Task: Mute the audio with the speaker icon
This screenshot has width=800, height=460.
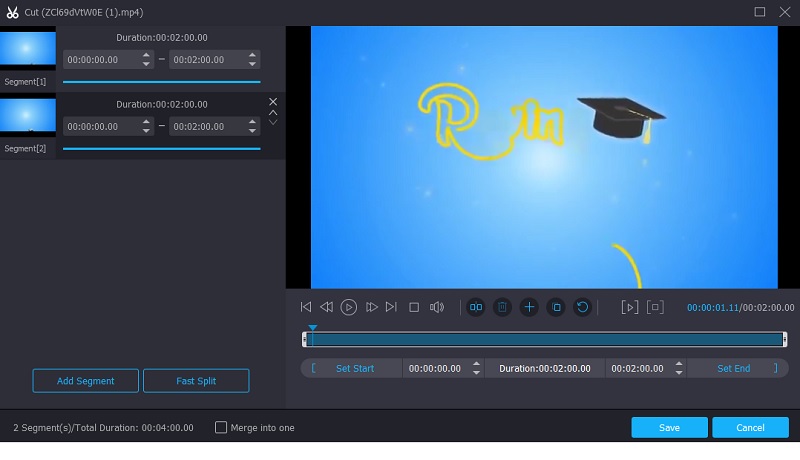Action: 437,307
